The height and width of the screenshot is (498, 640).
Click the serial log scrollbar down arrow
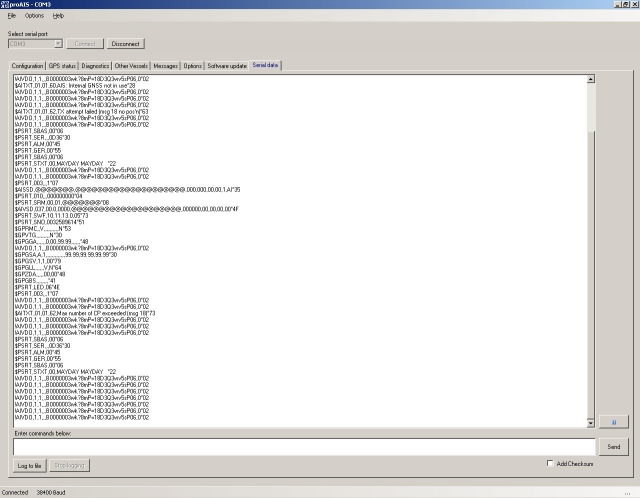(x=591, y=424)
